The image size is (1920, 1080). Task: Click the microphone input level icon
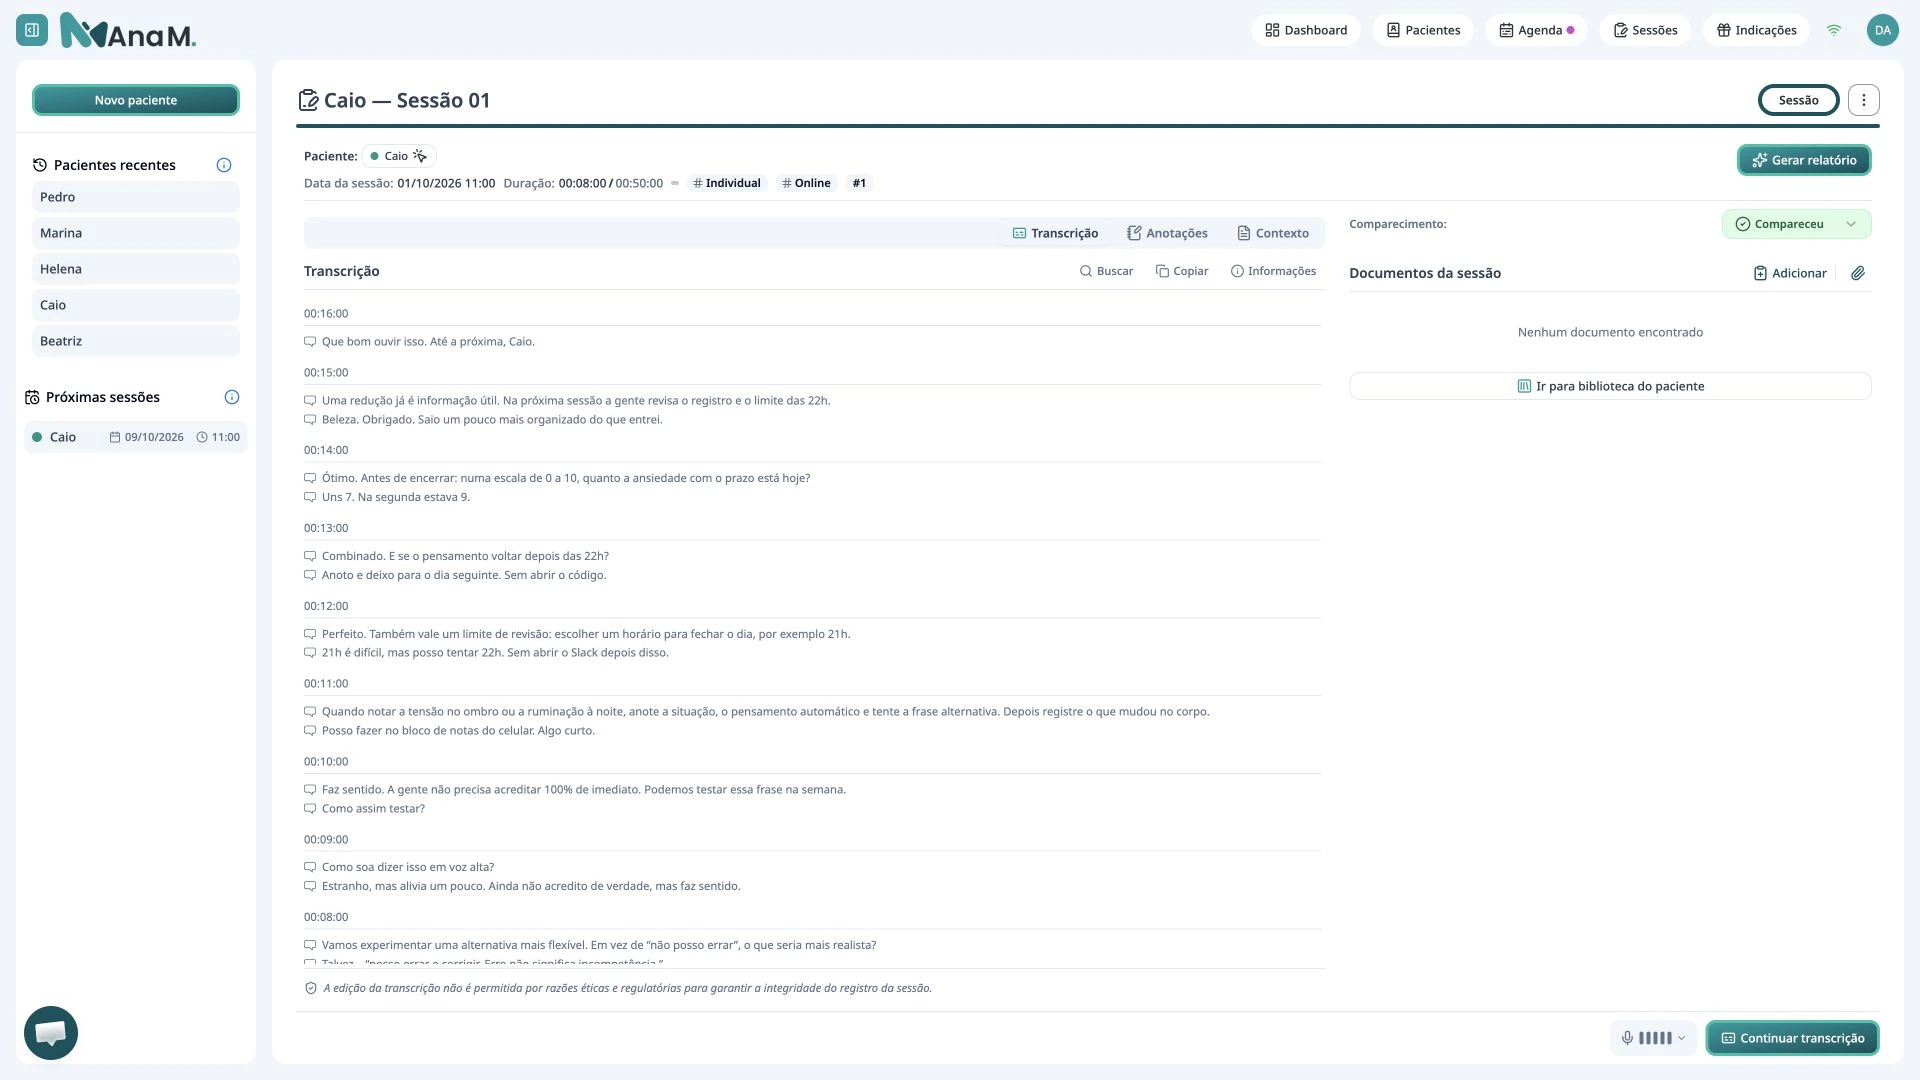point(1627,1038)
